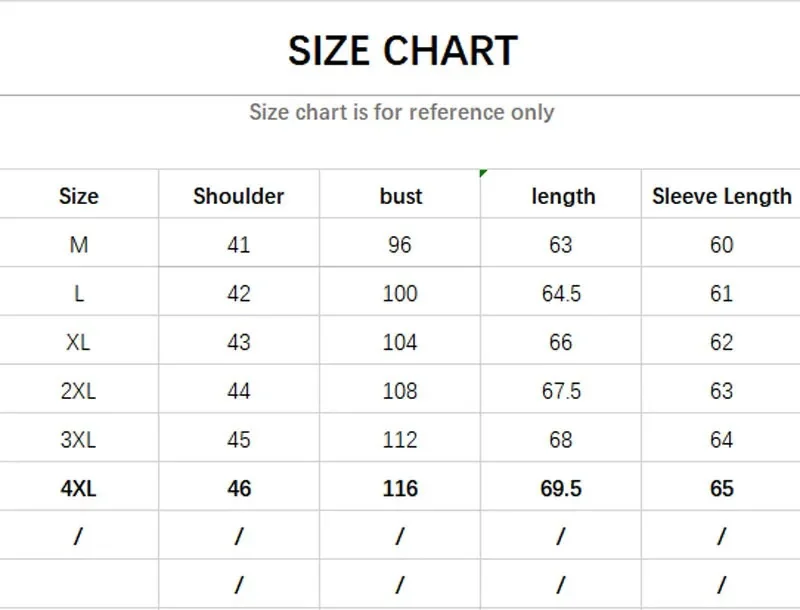
Task: Select the length header cell
Action: [561, 196]
